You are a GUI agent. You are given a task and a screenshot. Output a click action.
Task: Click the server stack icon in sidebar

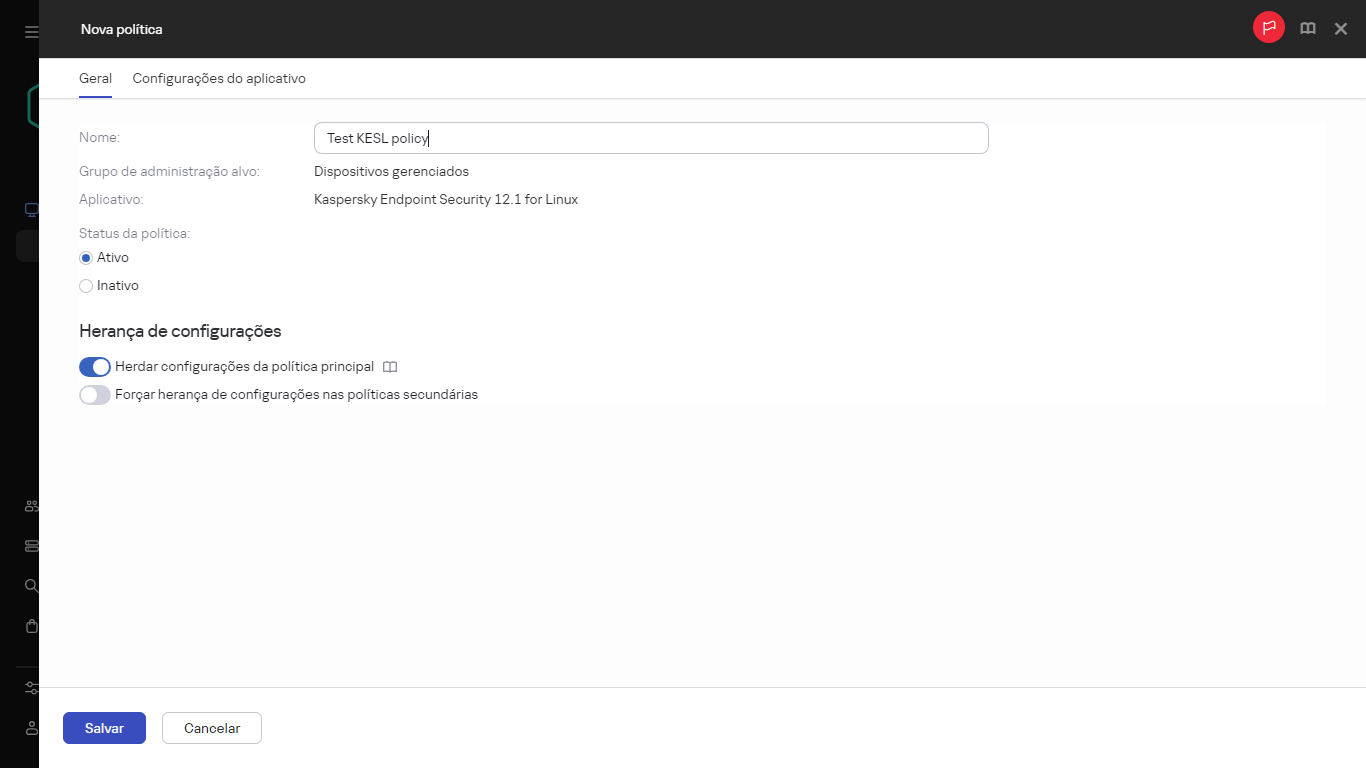(x=31, y=546)
